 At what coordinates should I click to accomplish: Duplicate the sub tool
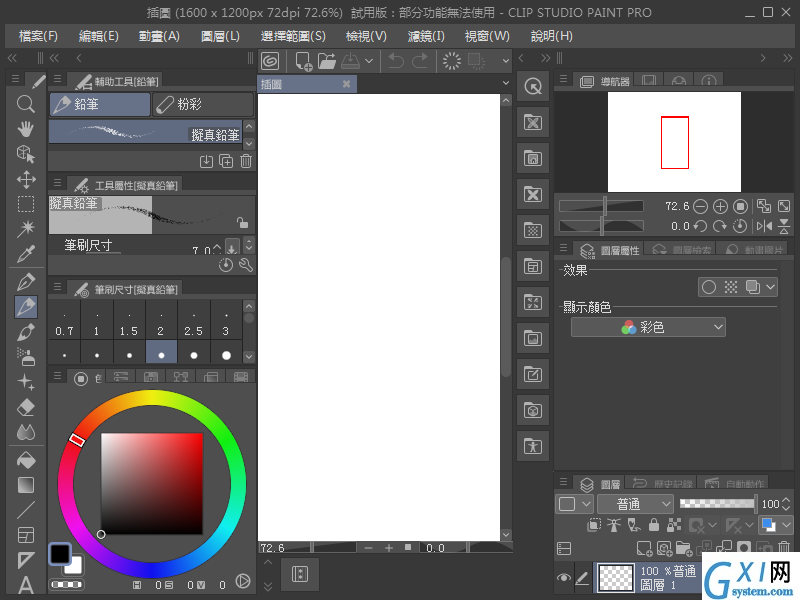(226, 161)
